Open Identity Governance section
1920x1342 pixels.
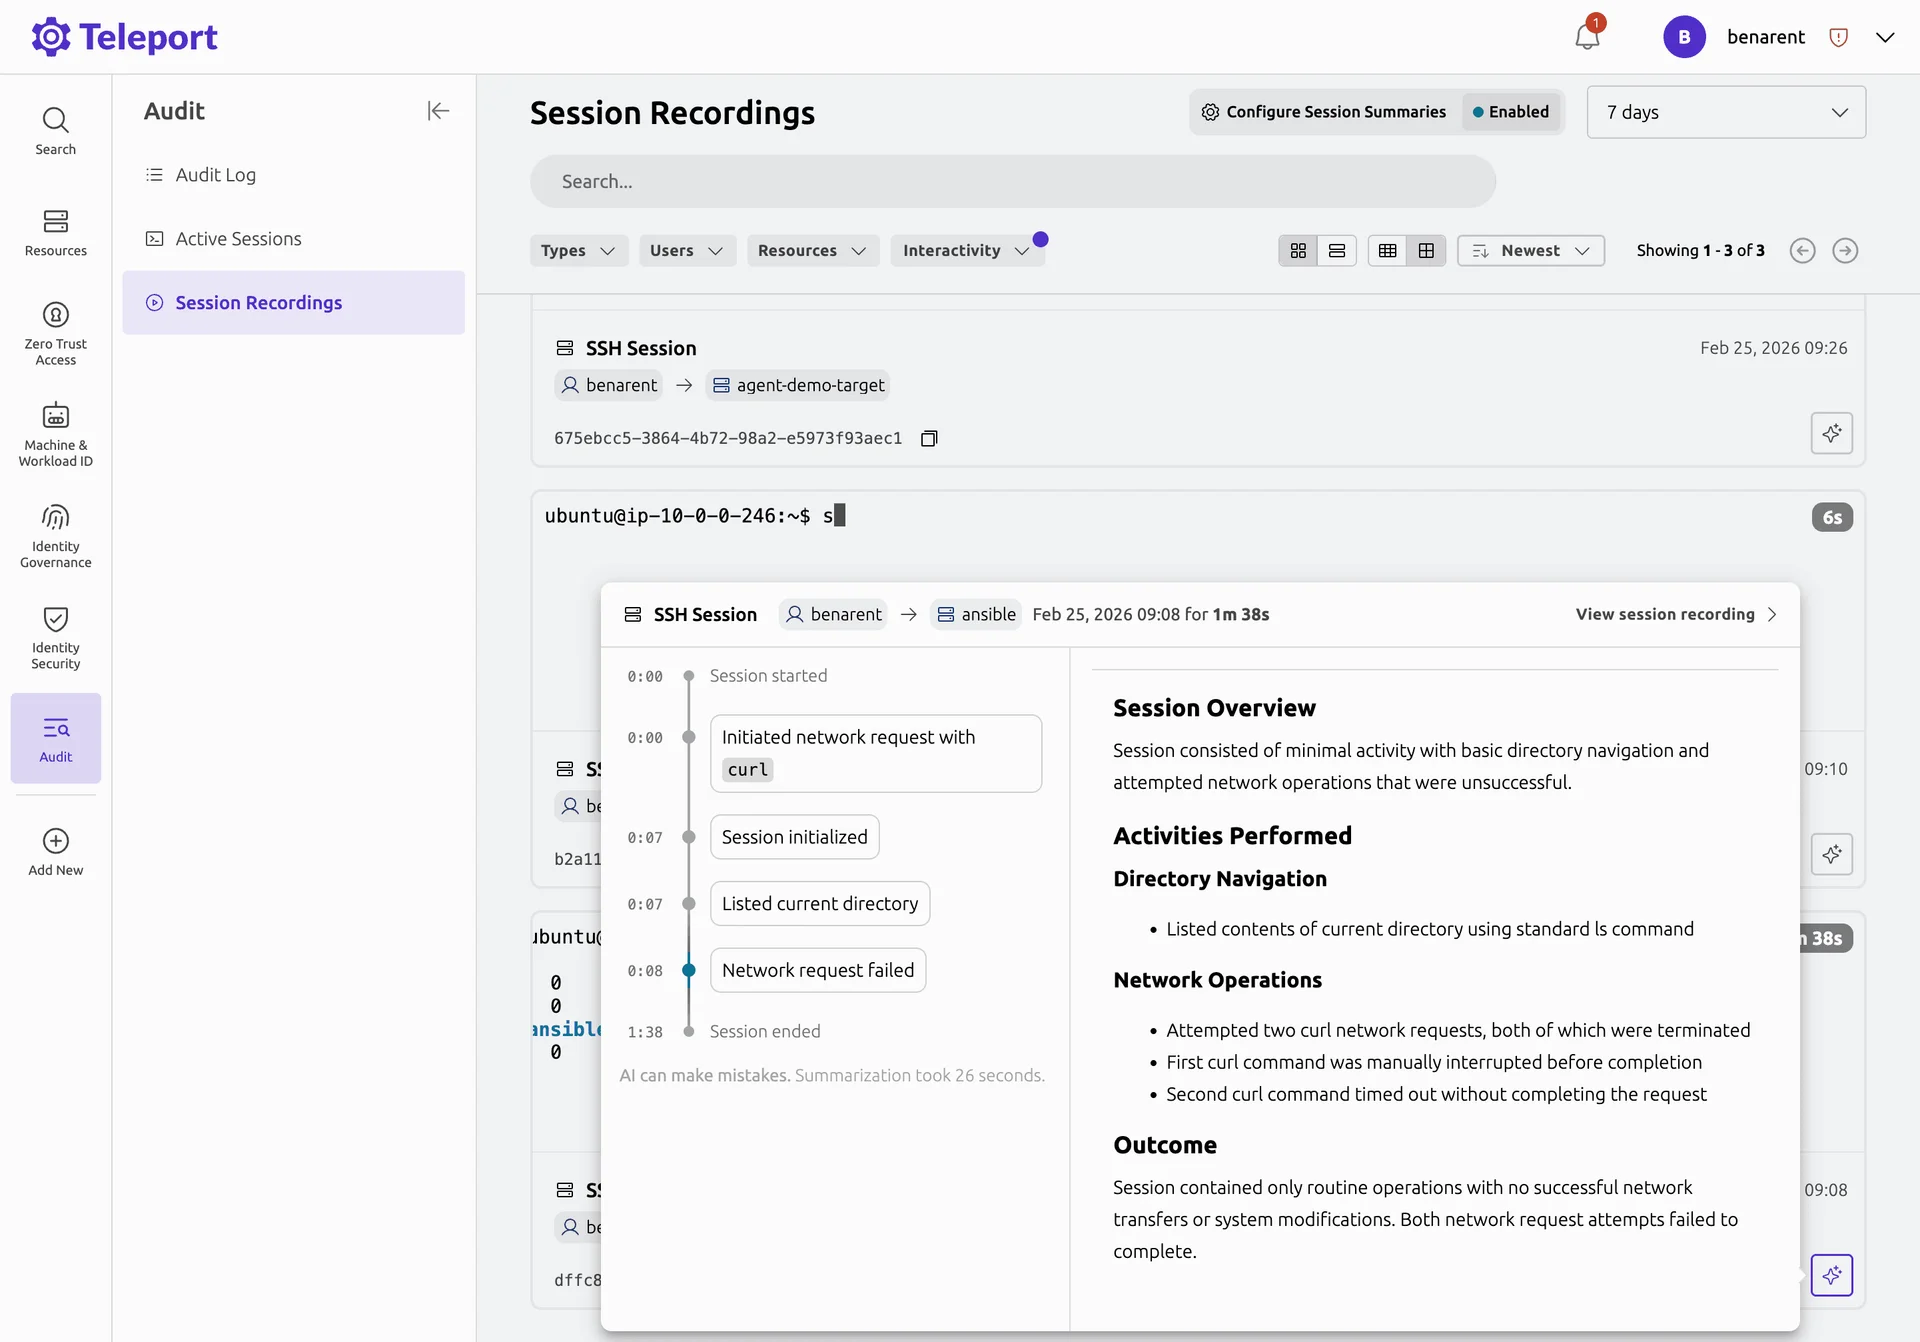(56, 536)
